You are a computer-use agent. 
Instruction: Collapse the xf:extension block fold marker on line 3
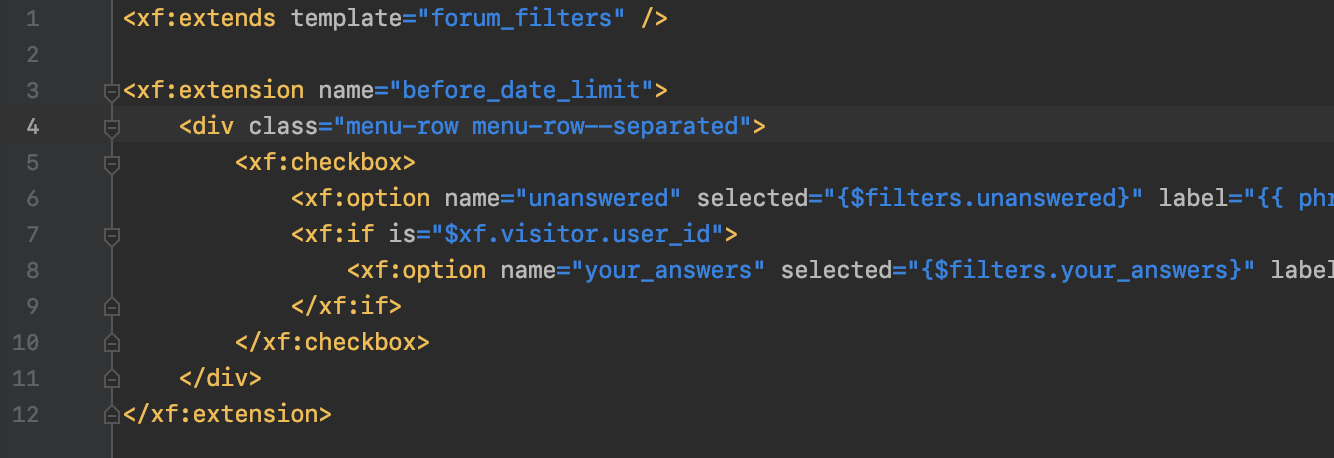pos(111,91)
